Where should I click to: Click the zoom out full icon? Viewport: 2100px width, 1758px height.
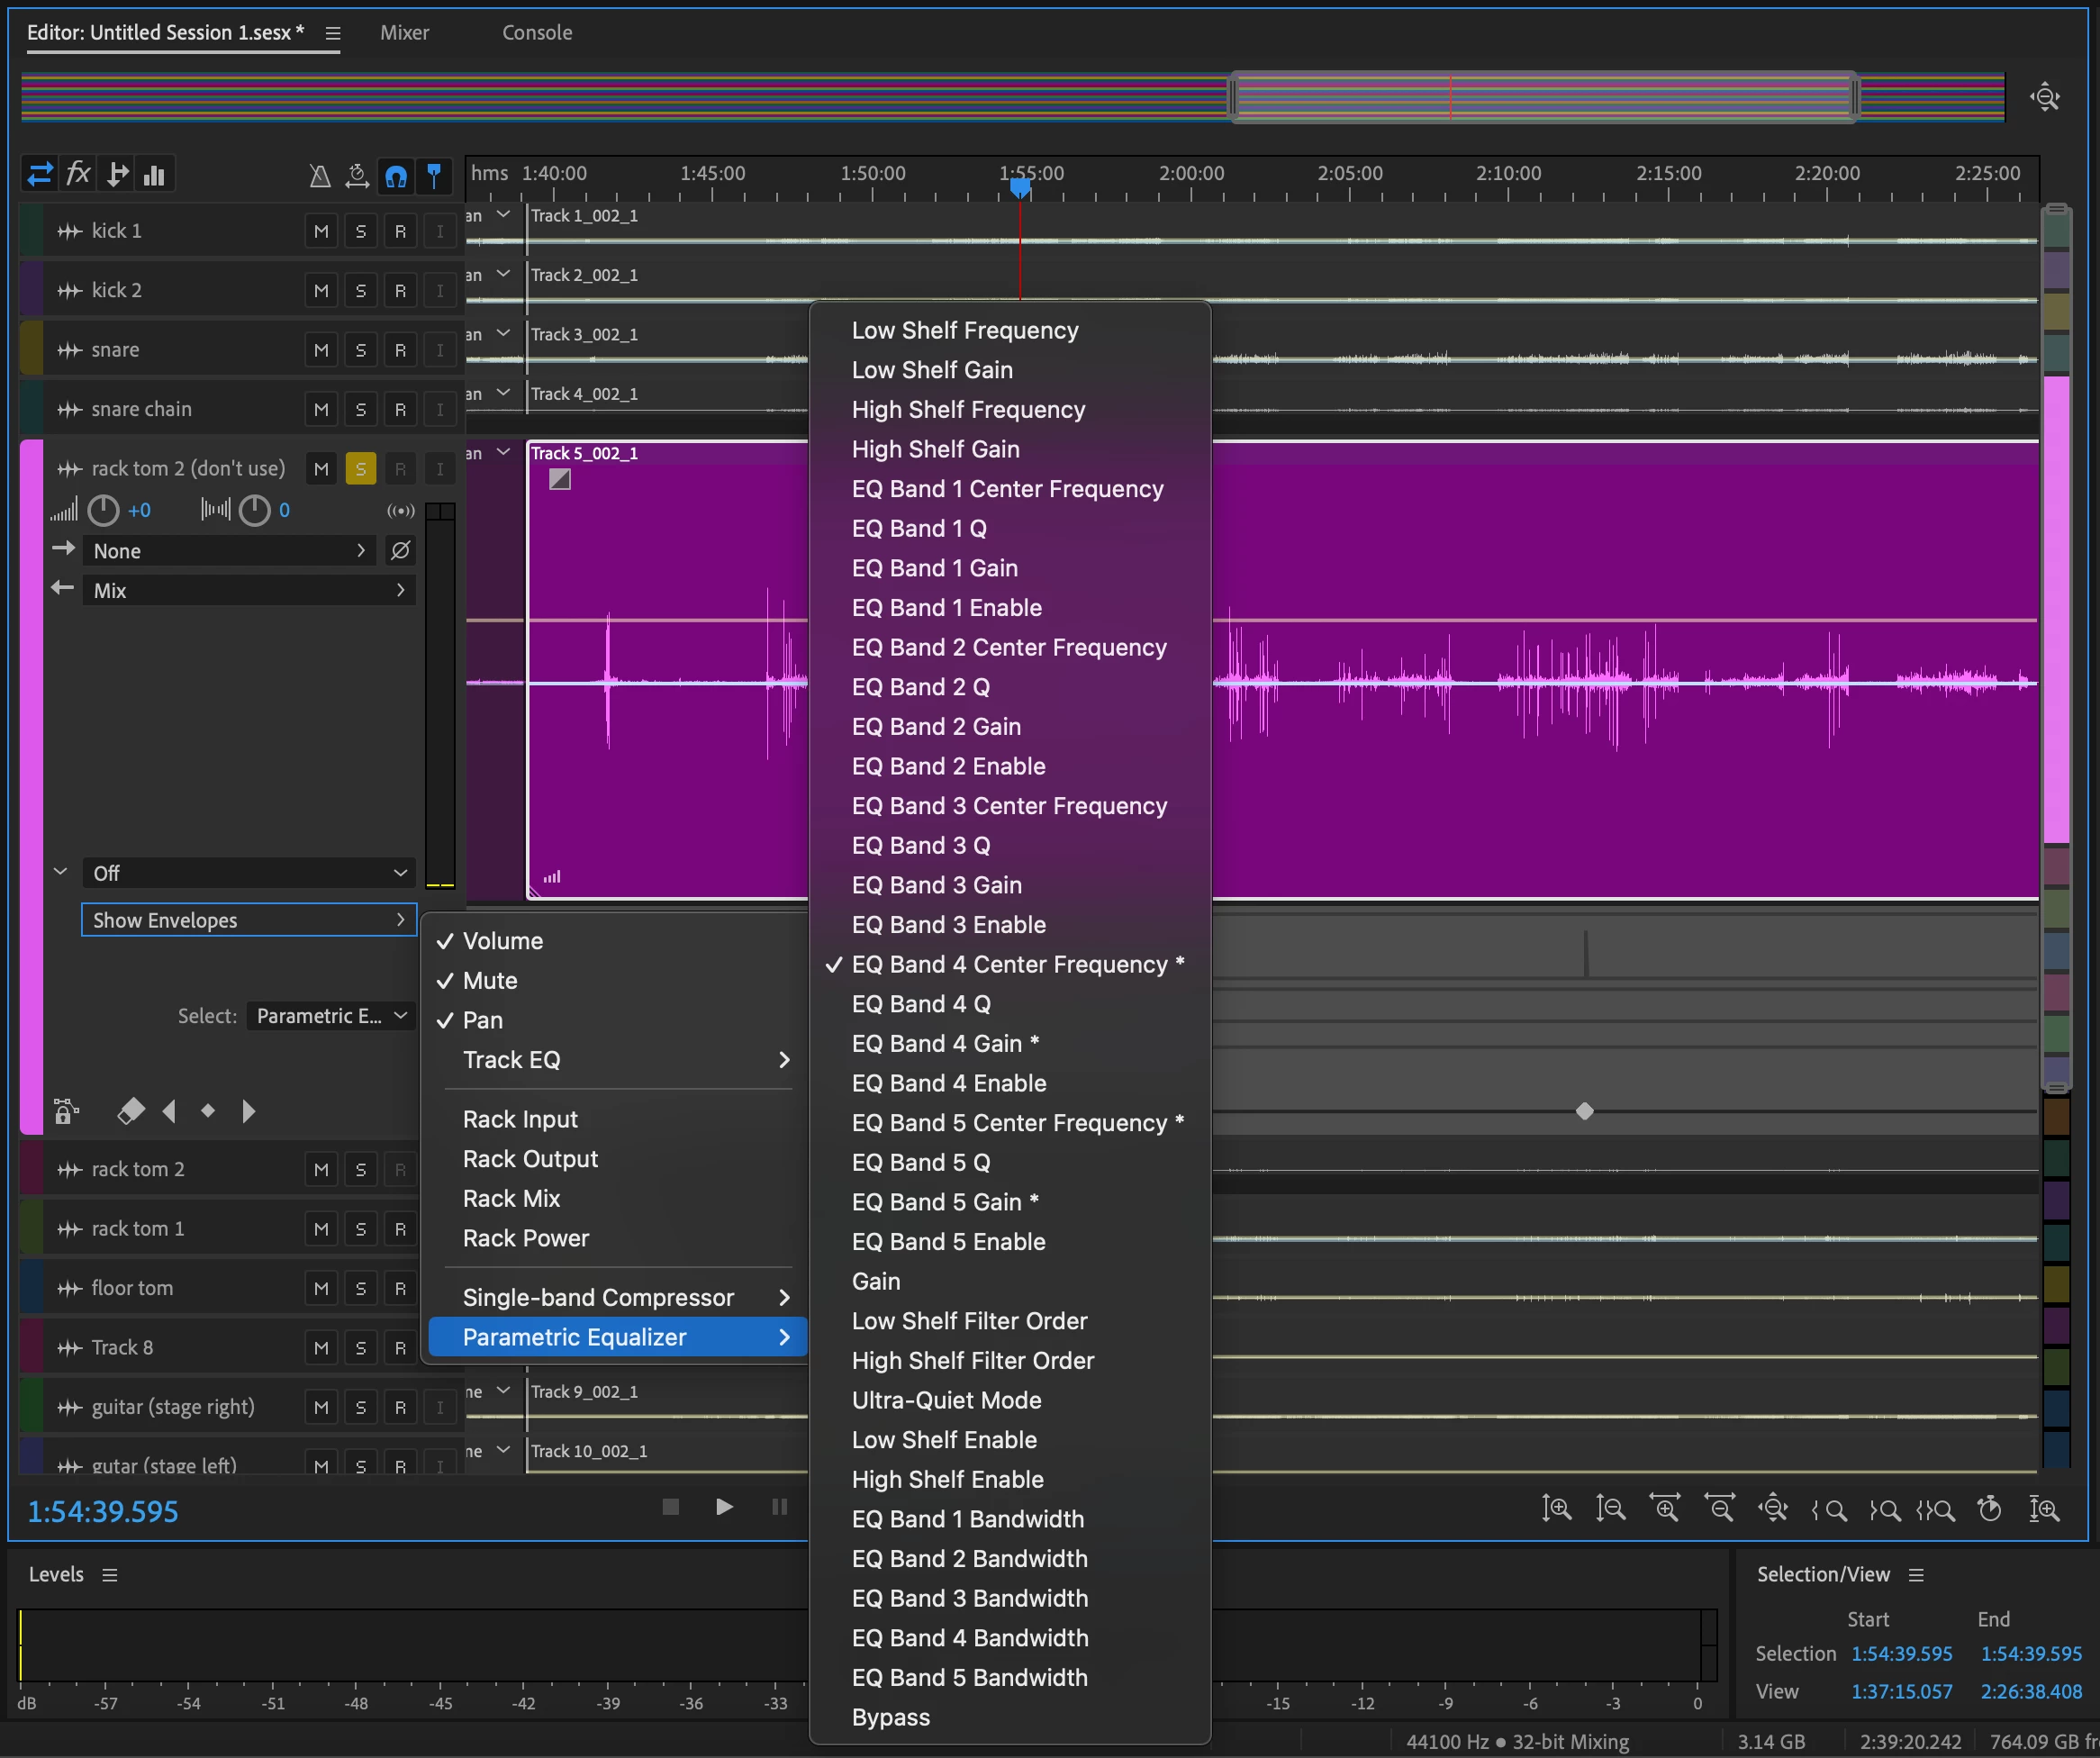click(1773, 1508)
